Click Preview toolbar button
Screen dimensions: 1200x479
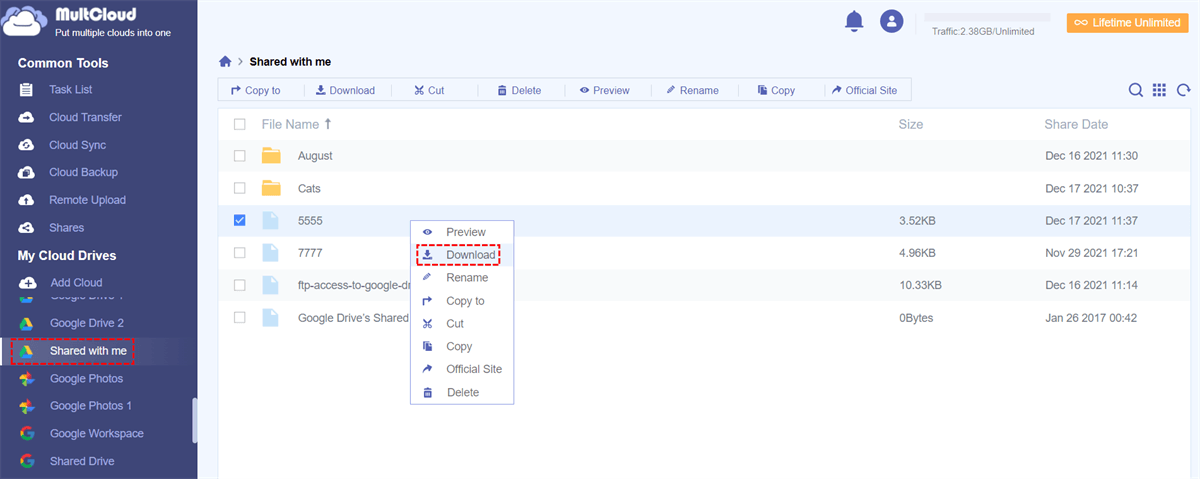pos(603,90)
